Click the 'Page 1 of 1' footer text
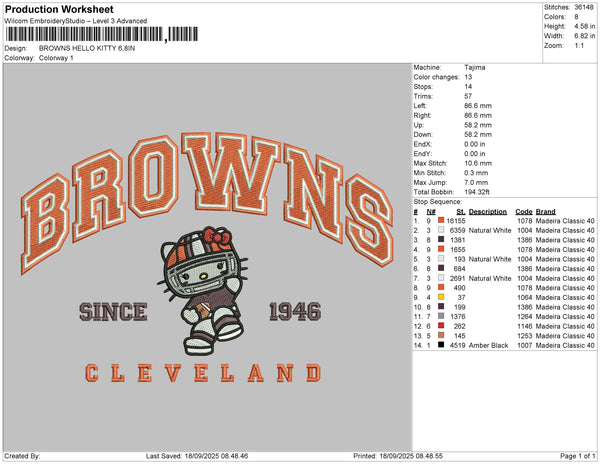 point(577,456)
